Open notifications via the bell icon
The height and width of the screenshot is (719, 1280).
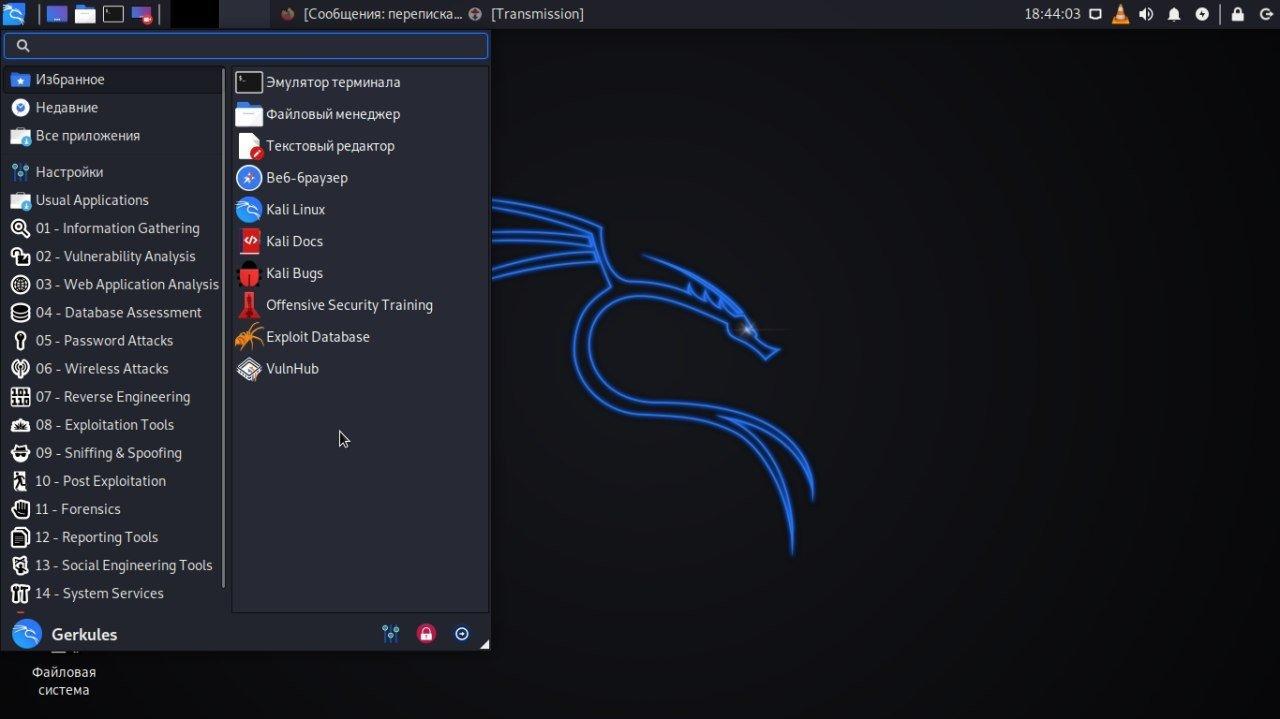1174,14
